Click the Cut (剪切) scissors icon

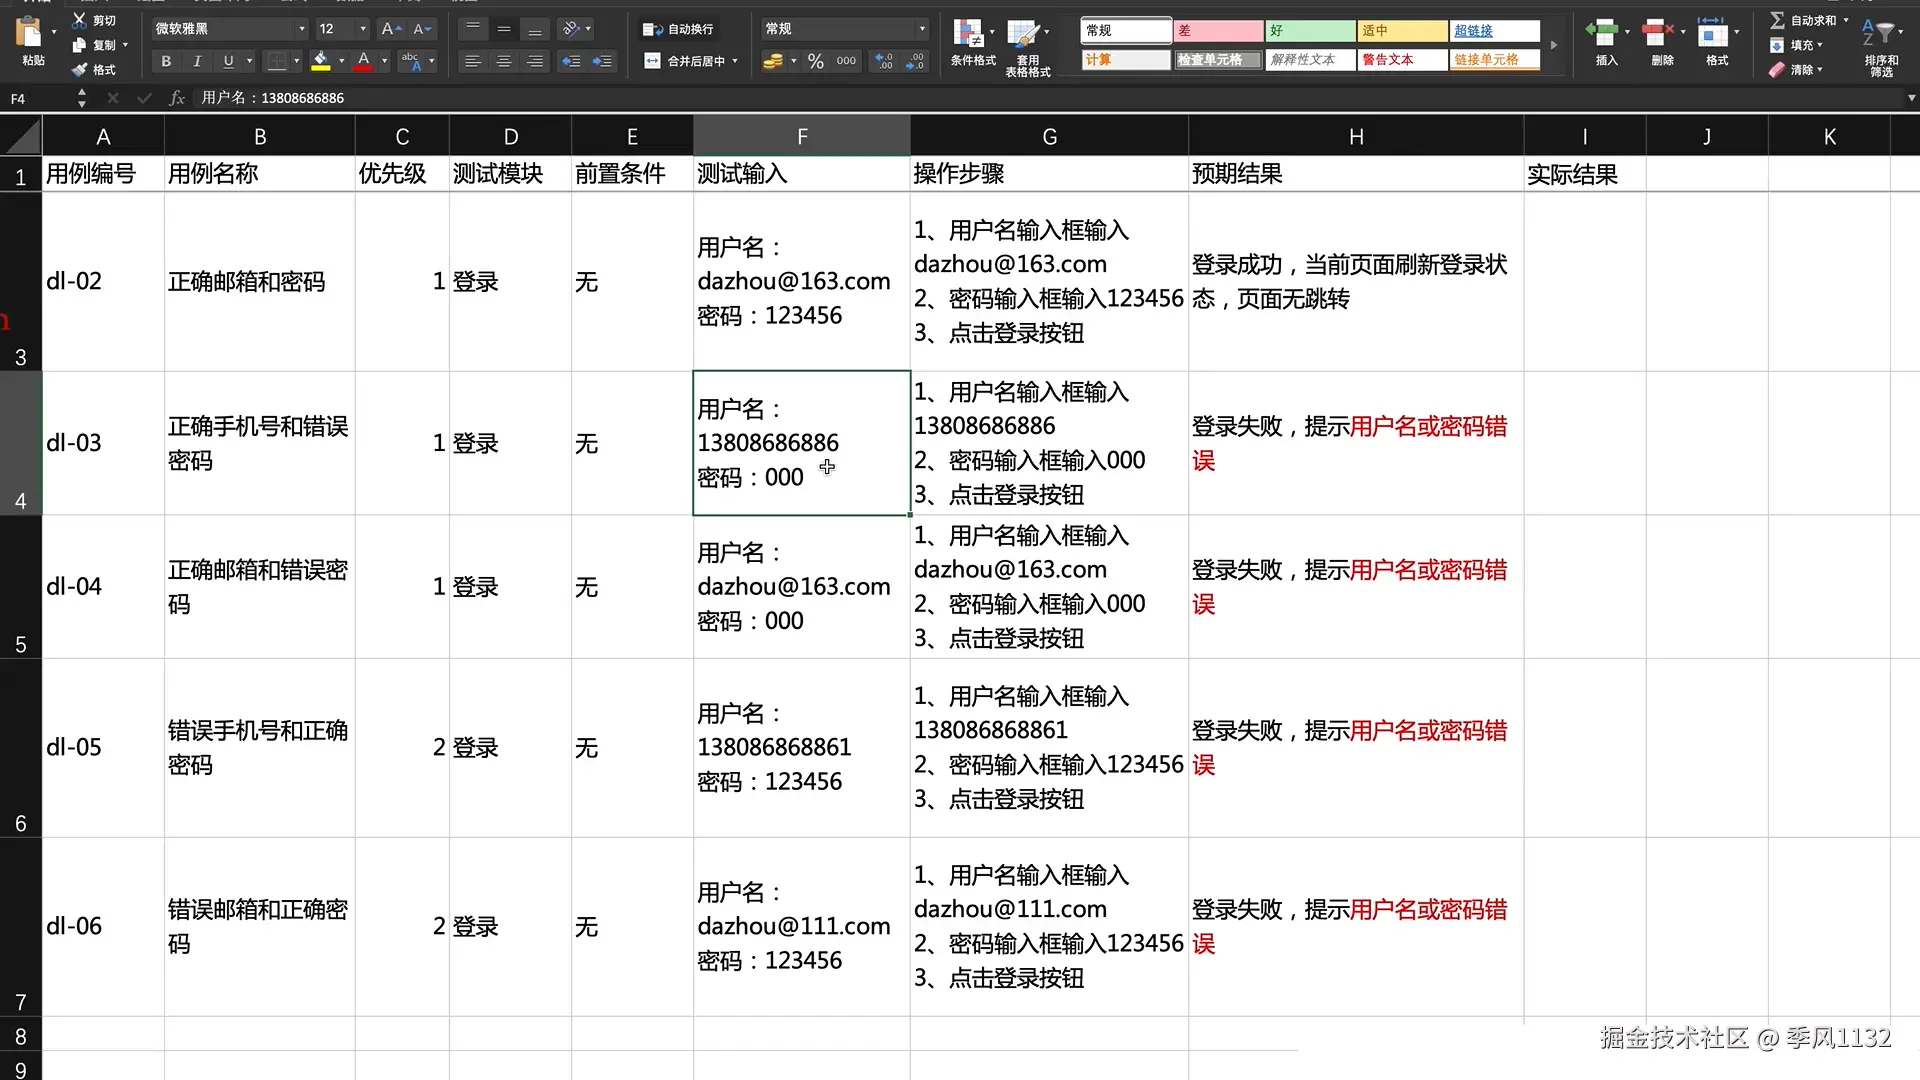[x=81, y=20]
